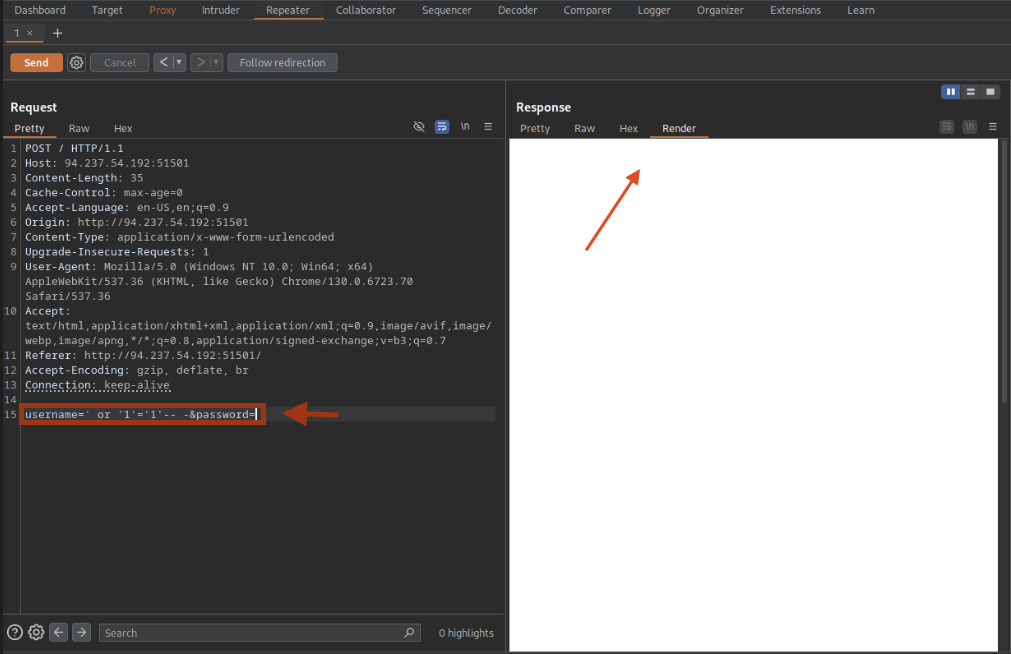
Task: Click the Referer header line
Action: pos(143,355)
